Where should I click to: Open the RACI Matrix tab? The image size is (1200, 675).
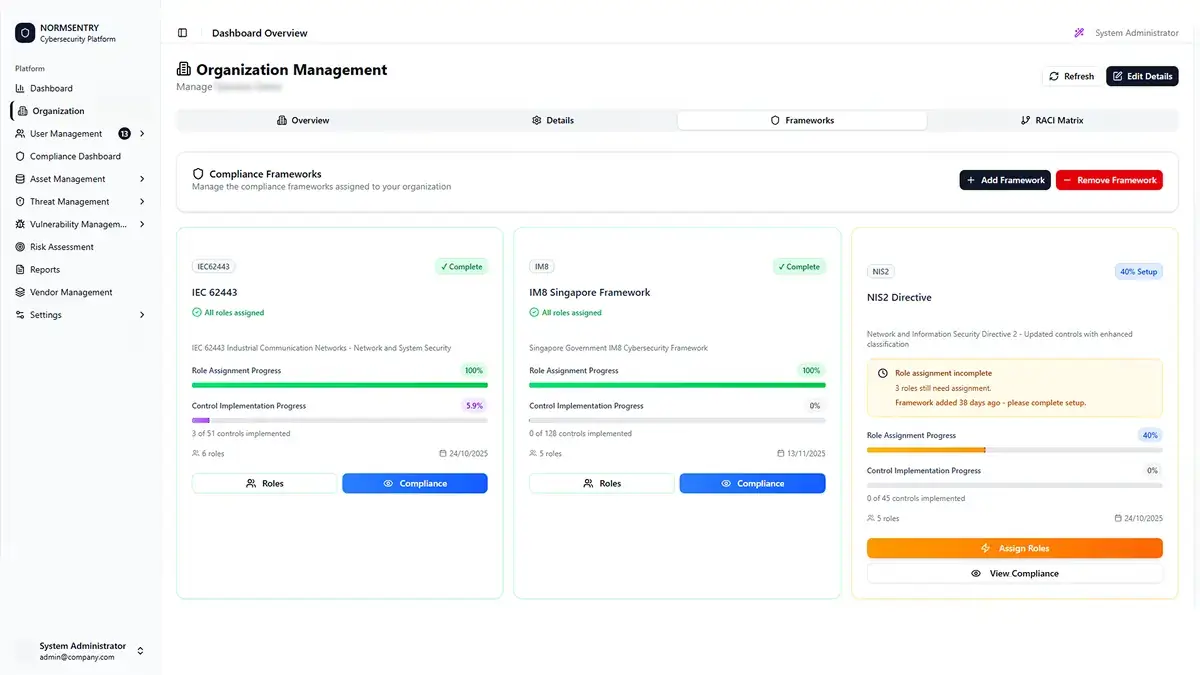click(x=1051, y=120)
